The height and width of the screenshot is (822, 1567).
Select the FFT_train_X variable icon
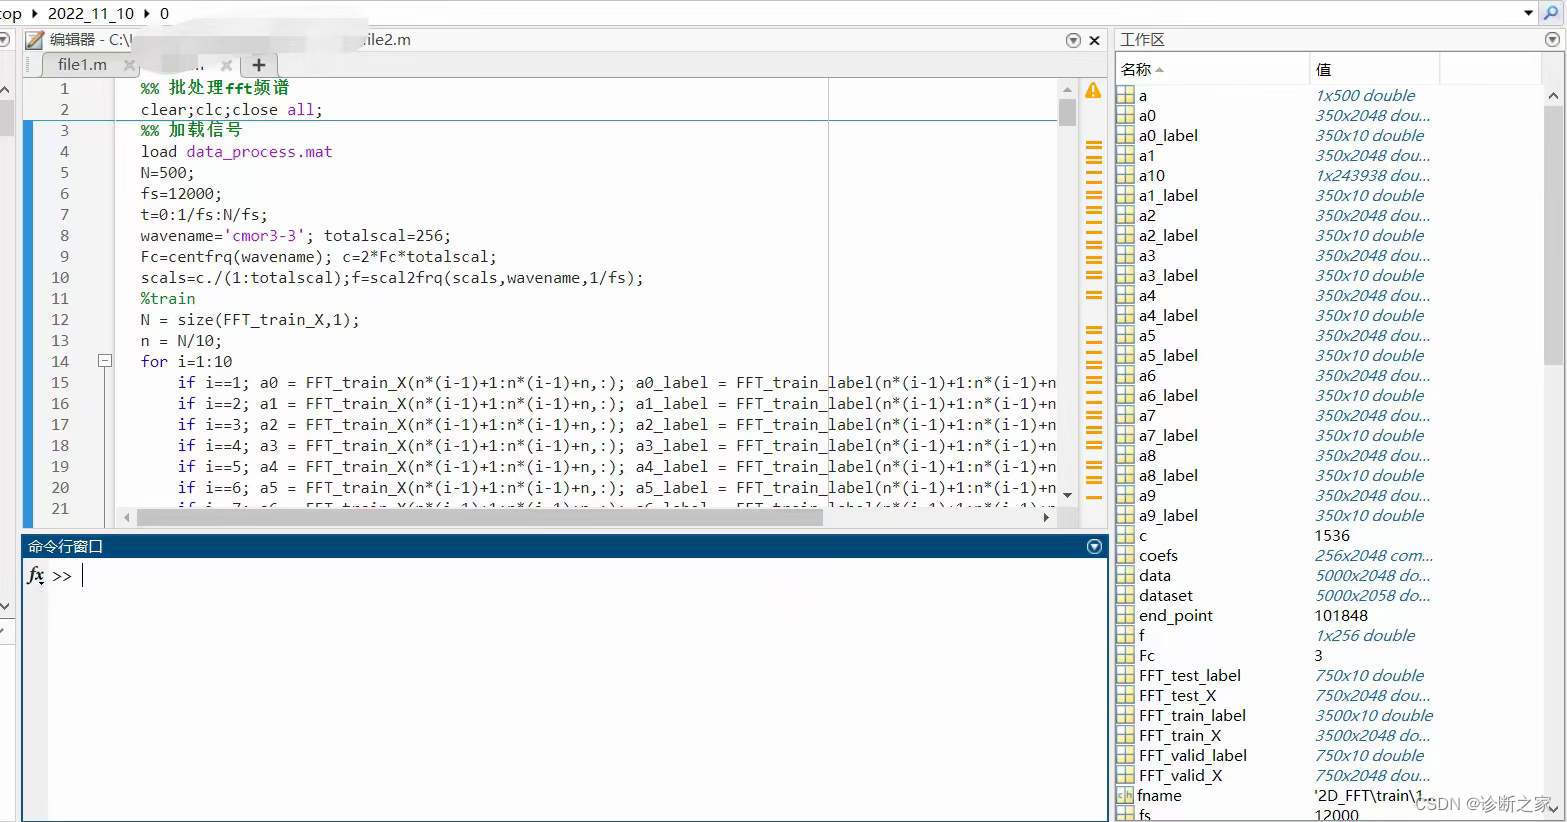(x=1125, y=735)
